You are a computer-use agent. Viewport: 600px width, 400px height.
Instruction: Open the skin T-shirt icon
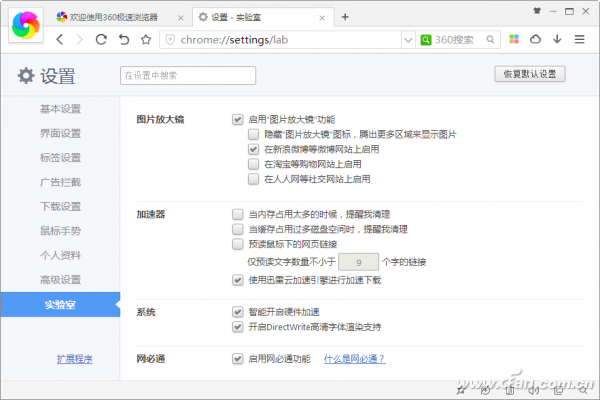(537, 11)
